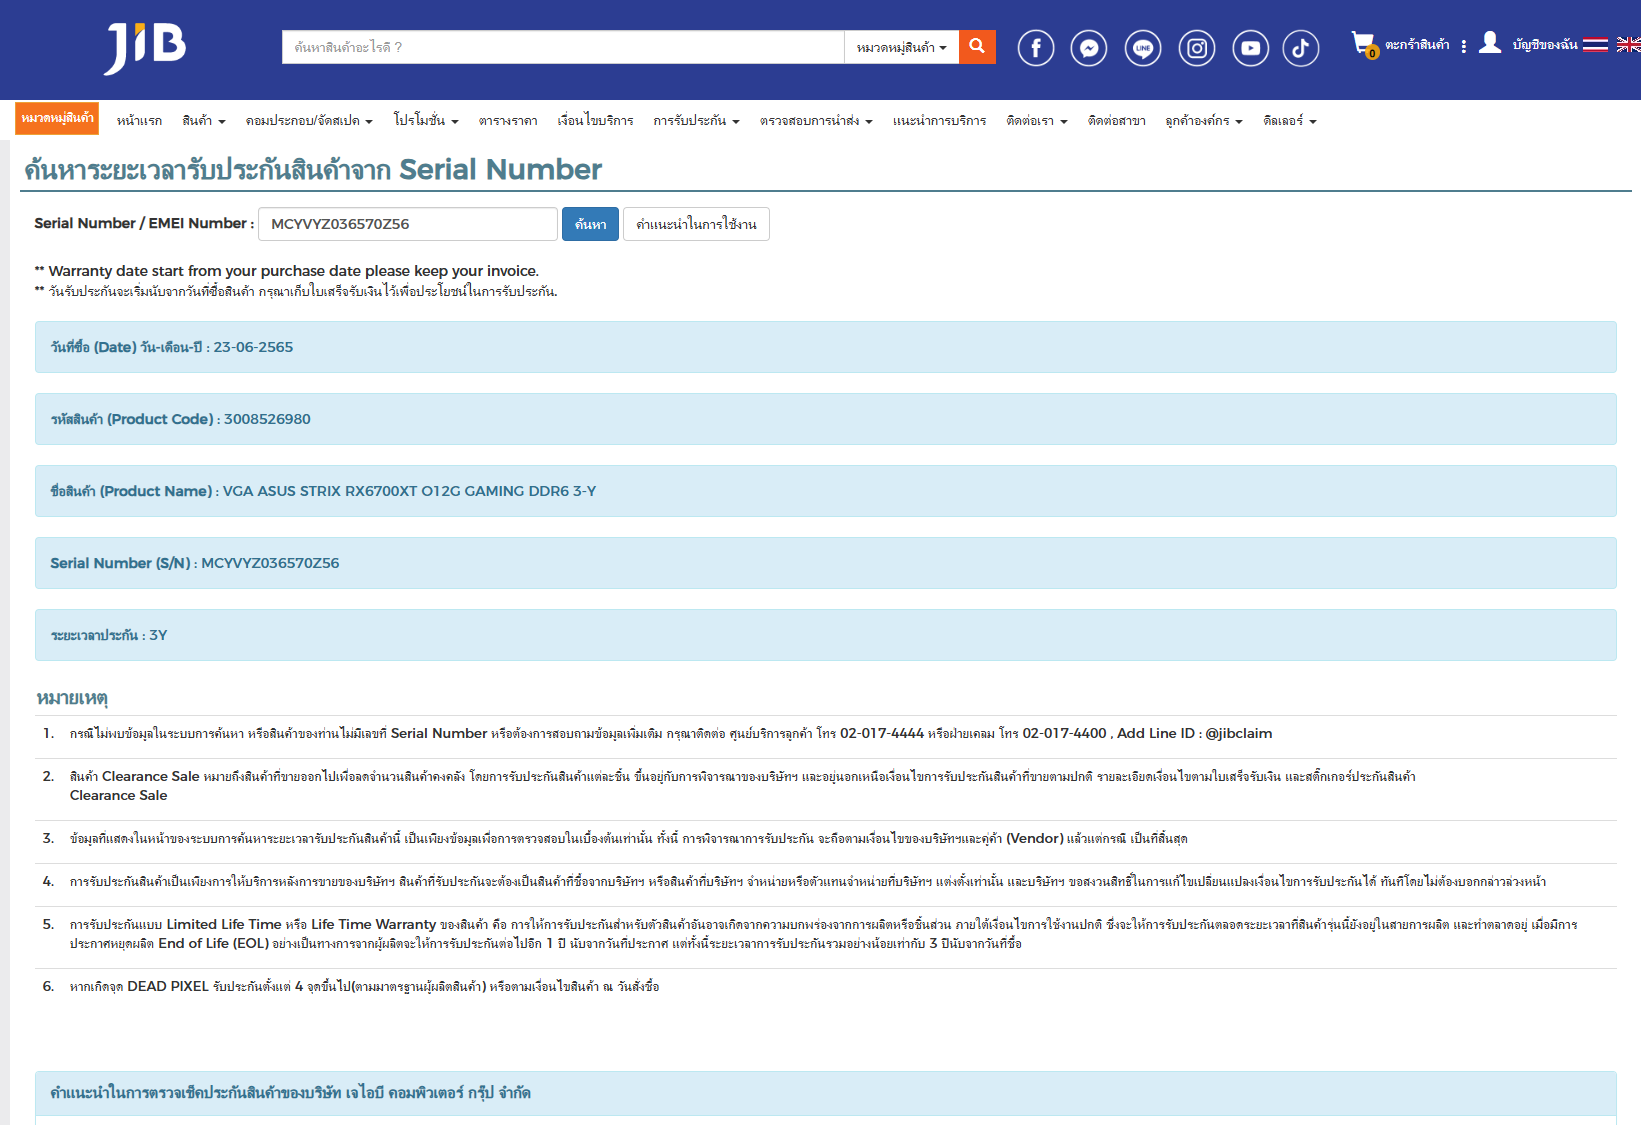Click the DEAD PIXEL note text
This screenshot has width=1641, height=1125.
pyautogui.click(x=364, y=986)
